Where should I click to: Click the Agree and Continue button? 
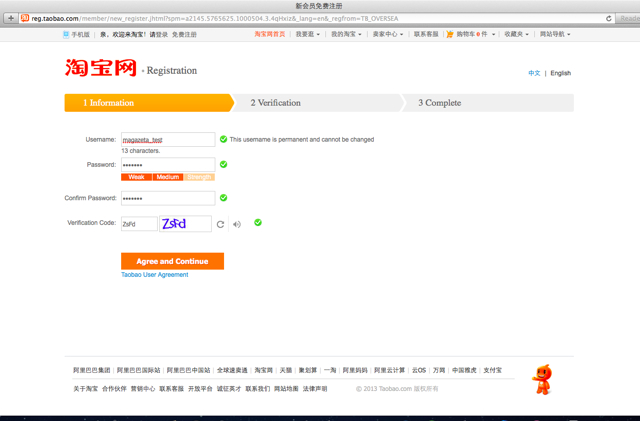(172, 261)
